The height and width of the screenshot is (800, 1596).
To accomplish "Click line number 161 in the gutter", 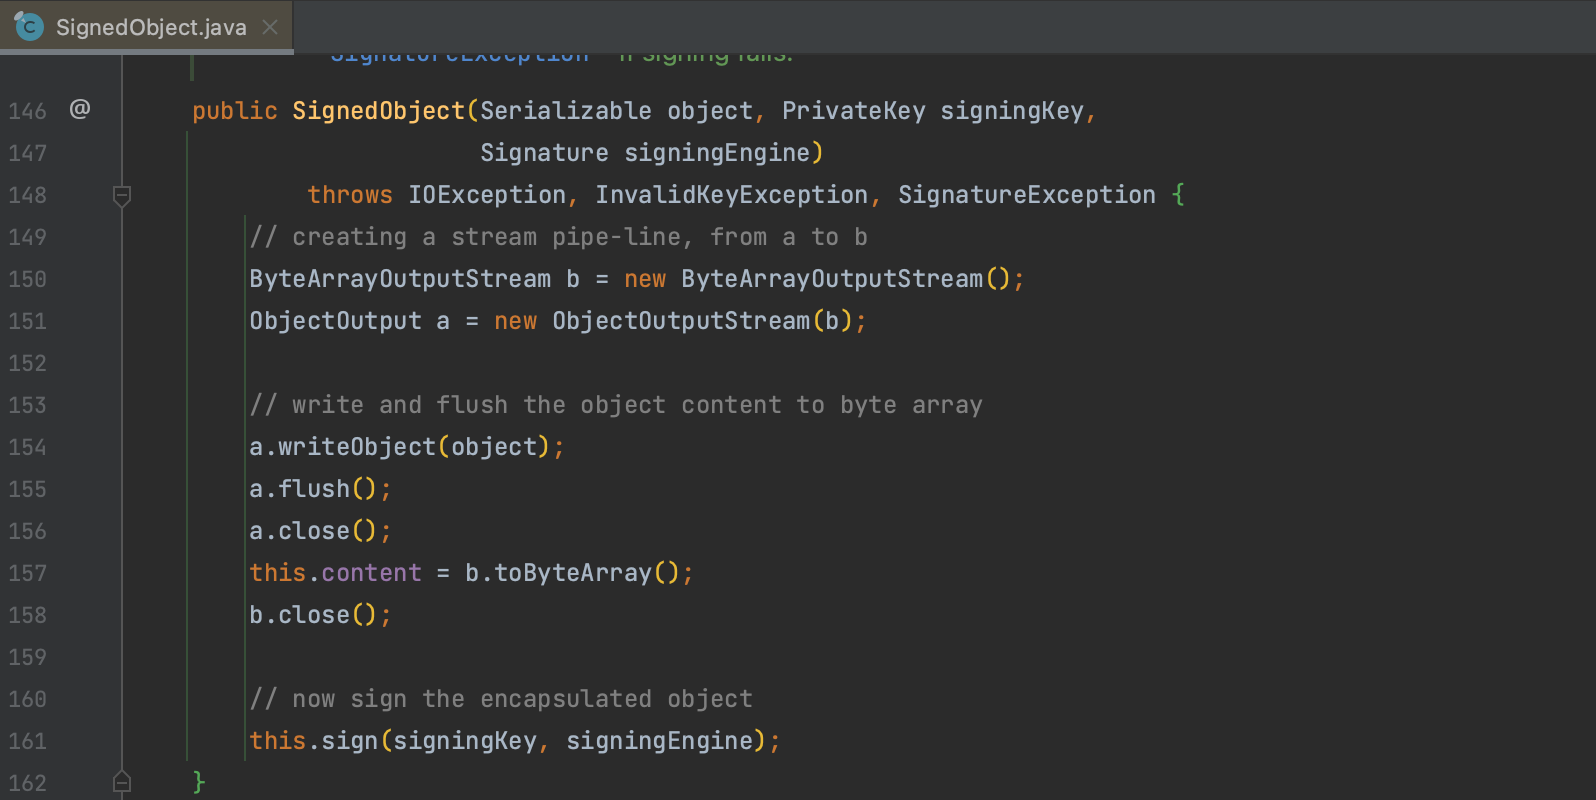I will pyautogui.click(x=28, y=741).
